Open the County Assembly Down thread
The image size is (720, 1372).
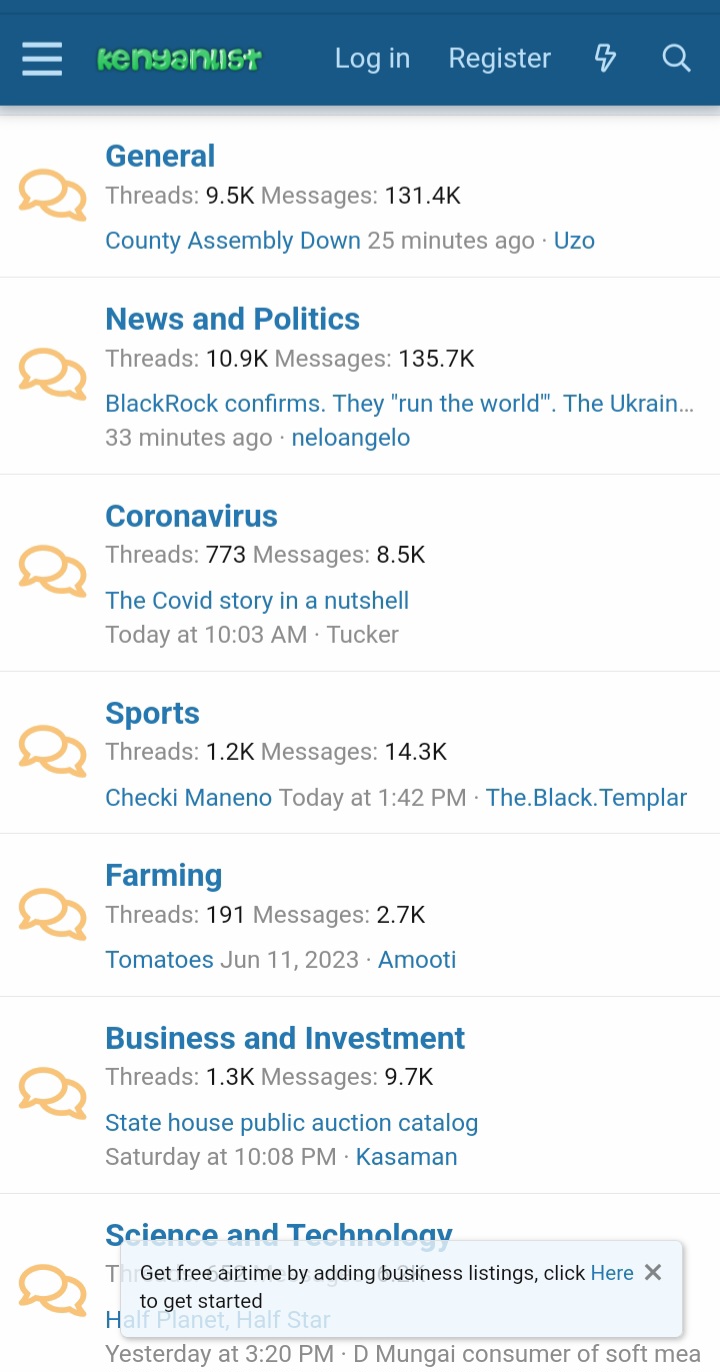233,241
